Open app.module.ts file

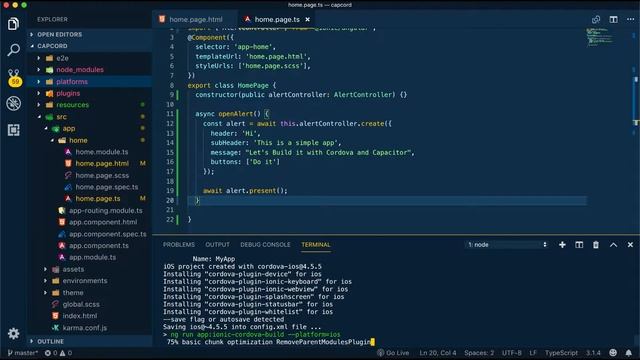92,257
